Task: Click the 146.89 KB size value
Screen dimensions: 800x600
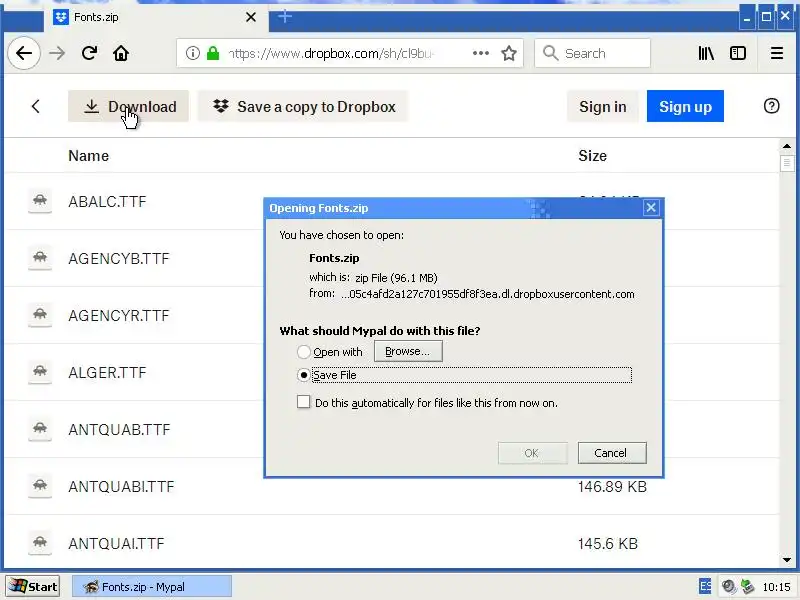Action: (612, 487)
